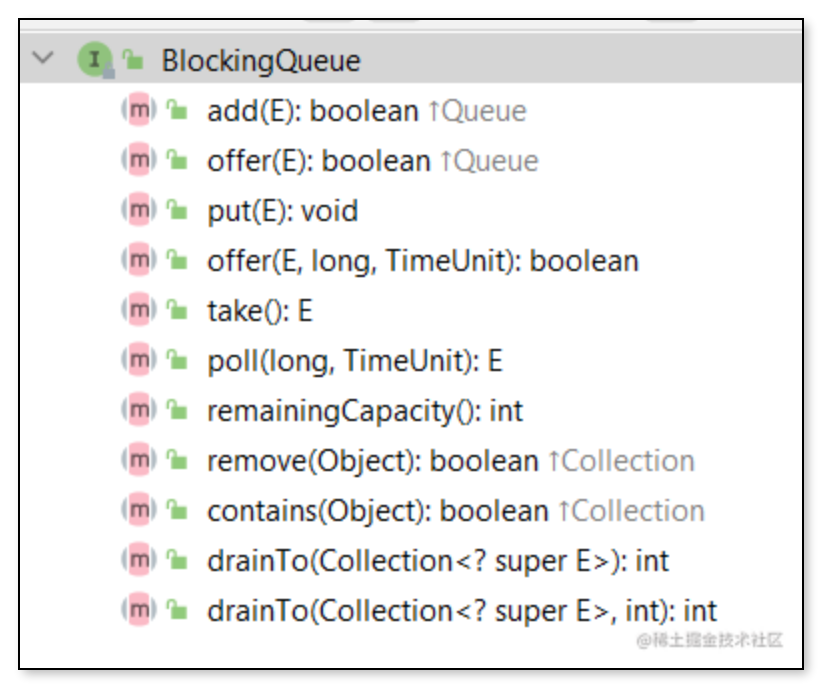
Task: Select offer(E, long, TimeUnit): boolean method
Action: tap(422, 261)
